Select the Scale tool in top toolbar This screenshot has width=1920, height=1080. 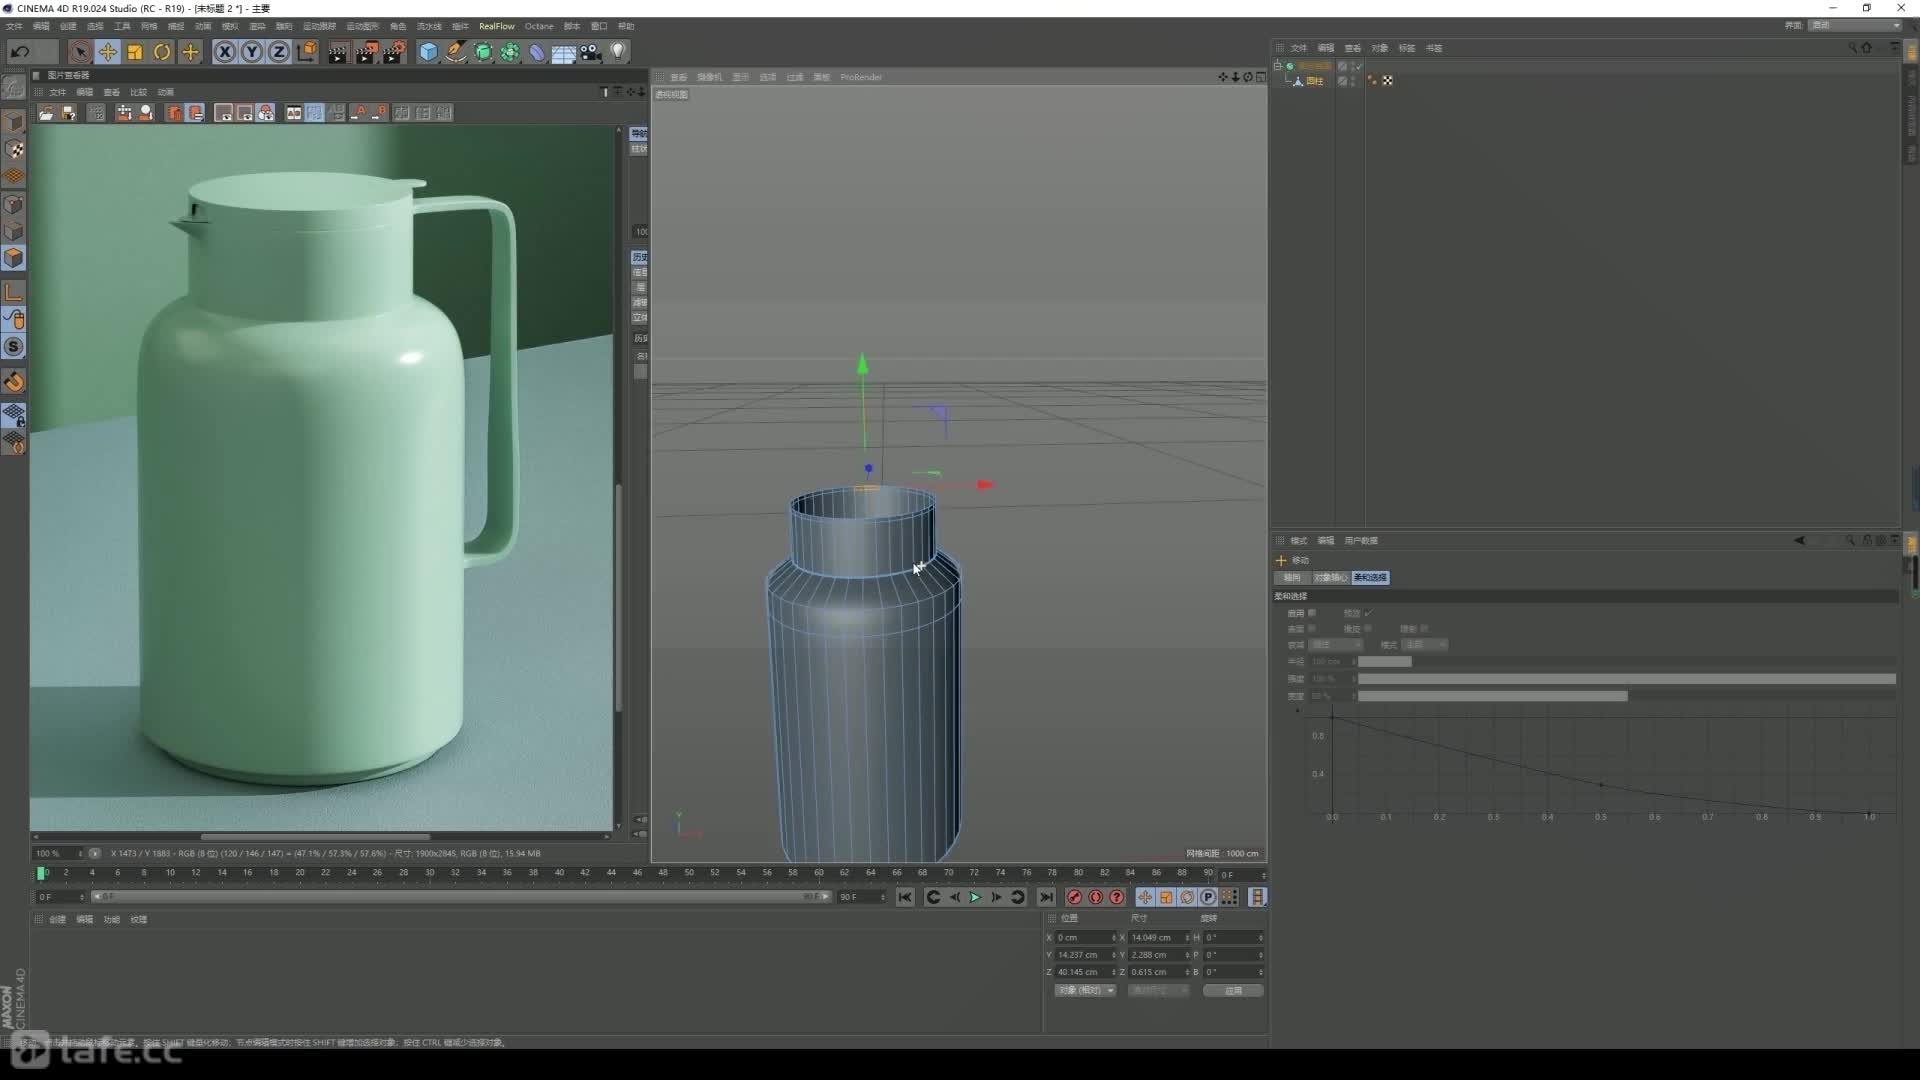134,52
